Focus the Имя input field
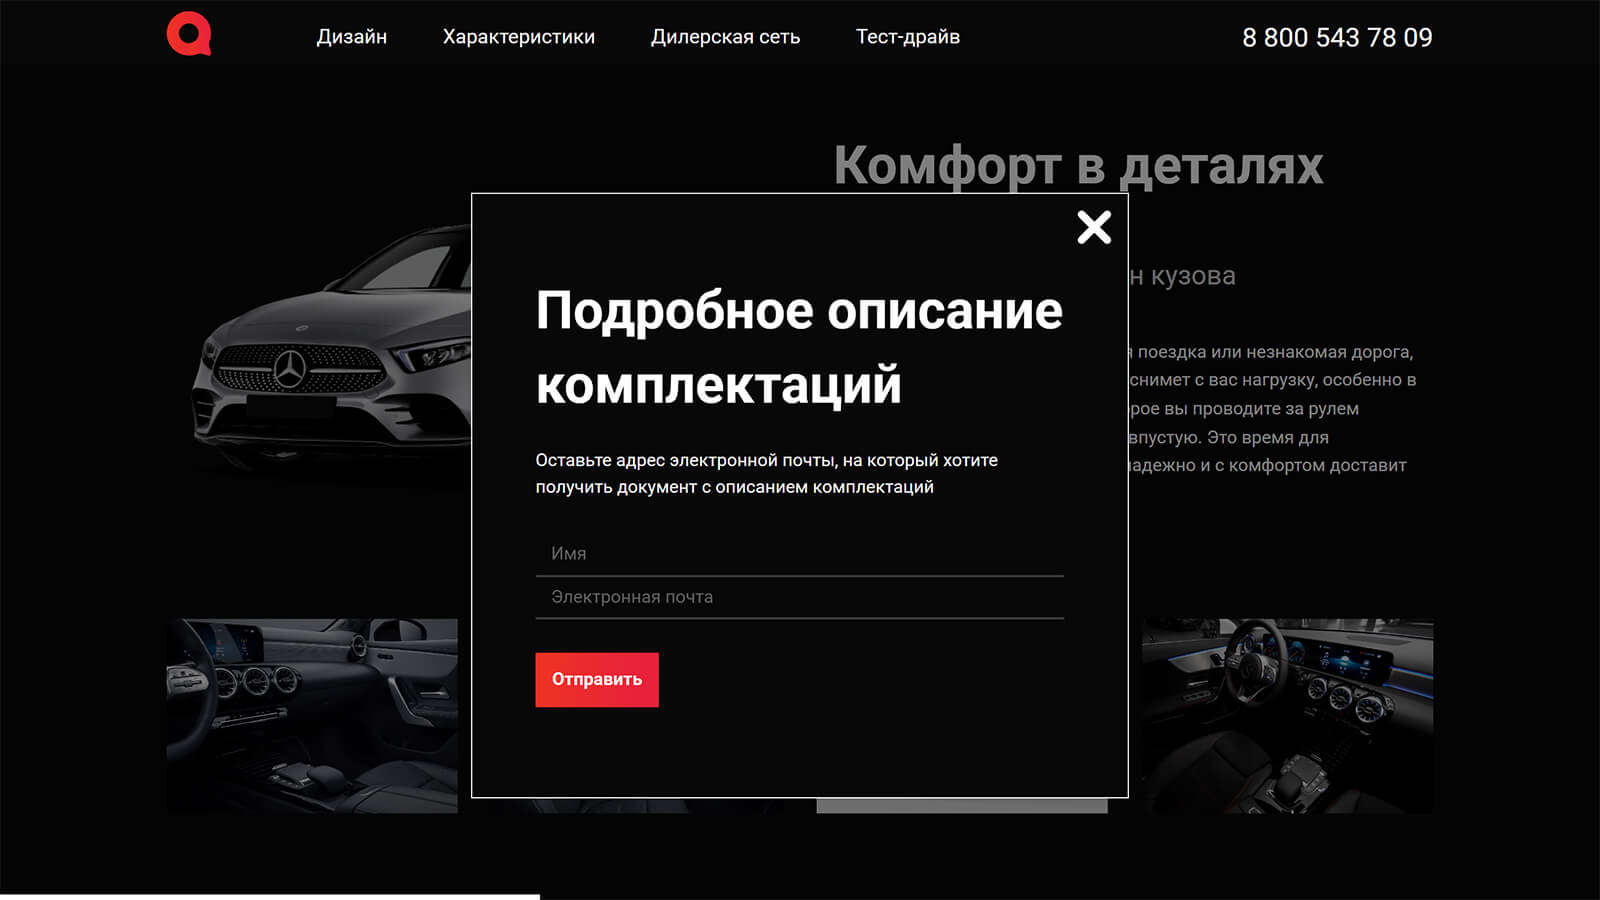This screenshot has height=900, width=1600. coord(799,554)
